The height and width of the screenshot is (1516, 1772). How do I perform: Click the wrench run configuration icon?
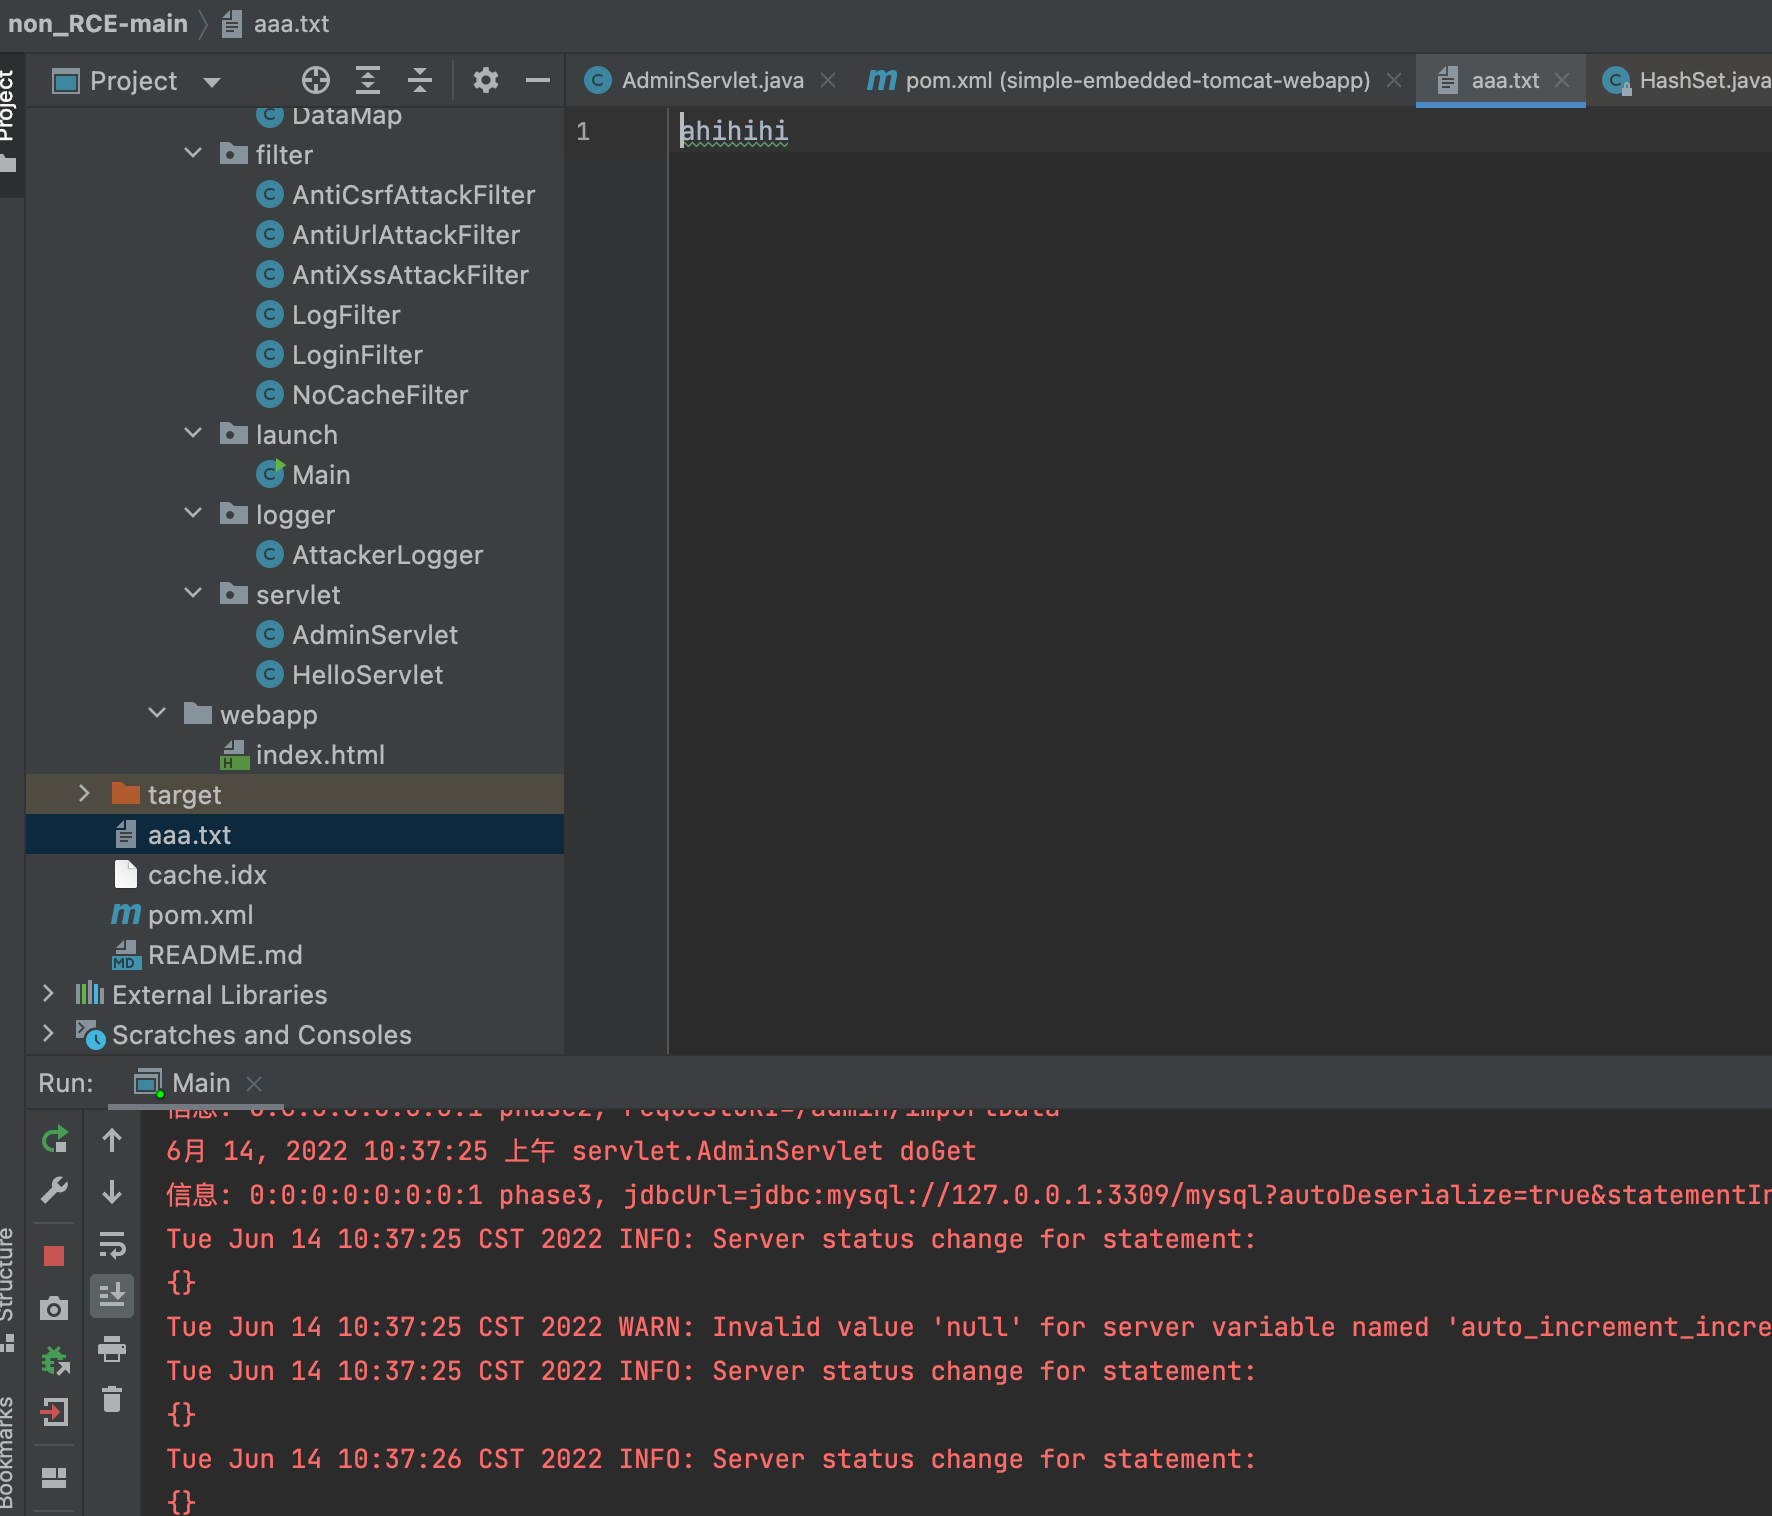[55, 1190]
